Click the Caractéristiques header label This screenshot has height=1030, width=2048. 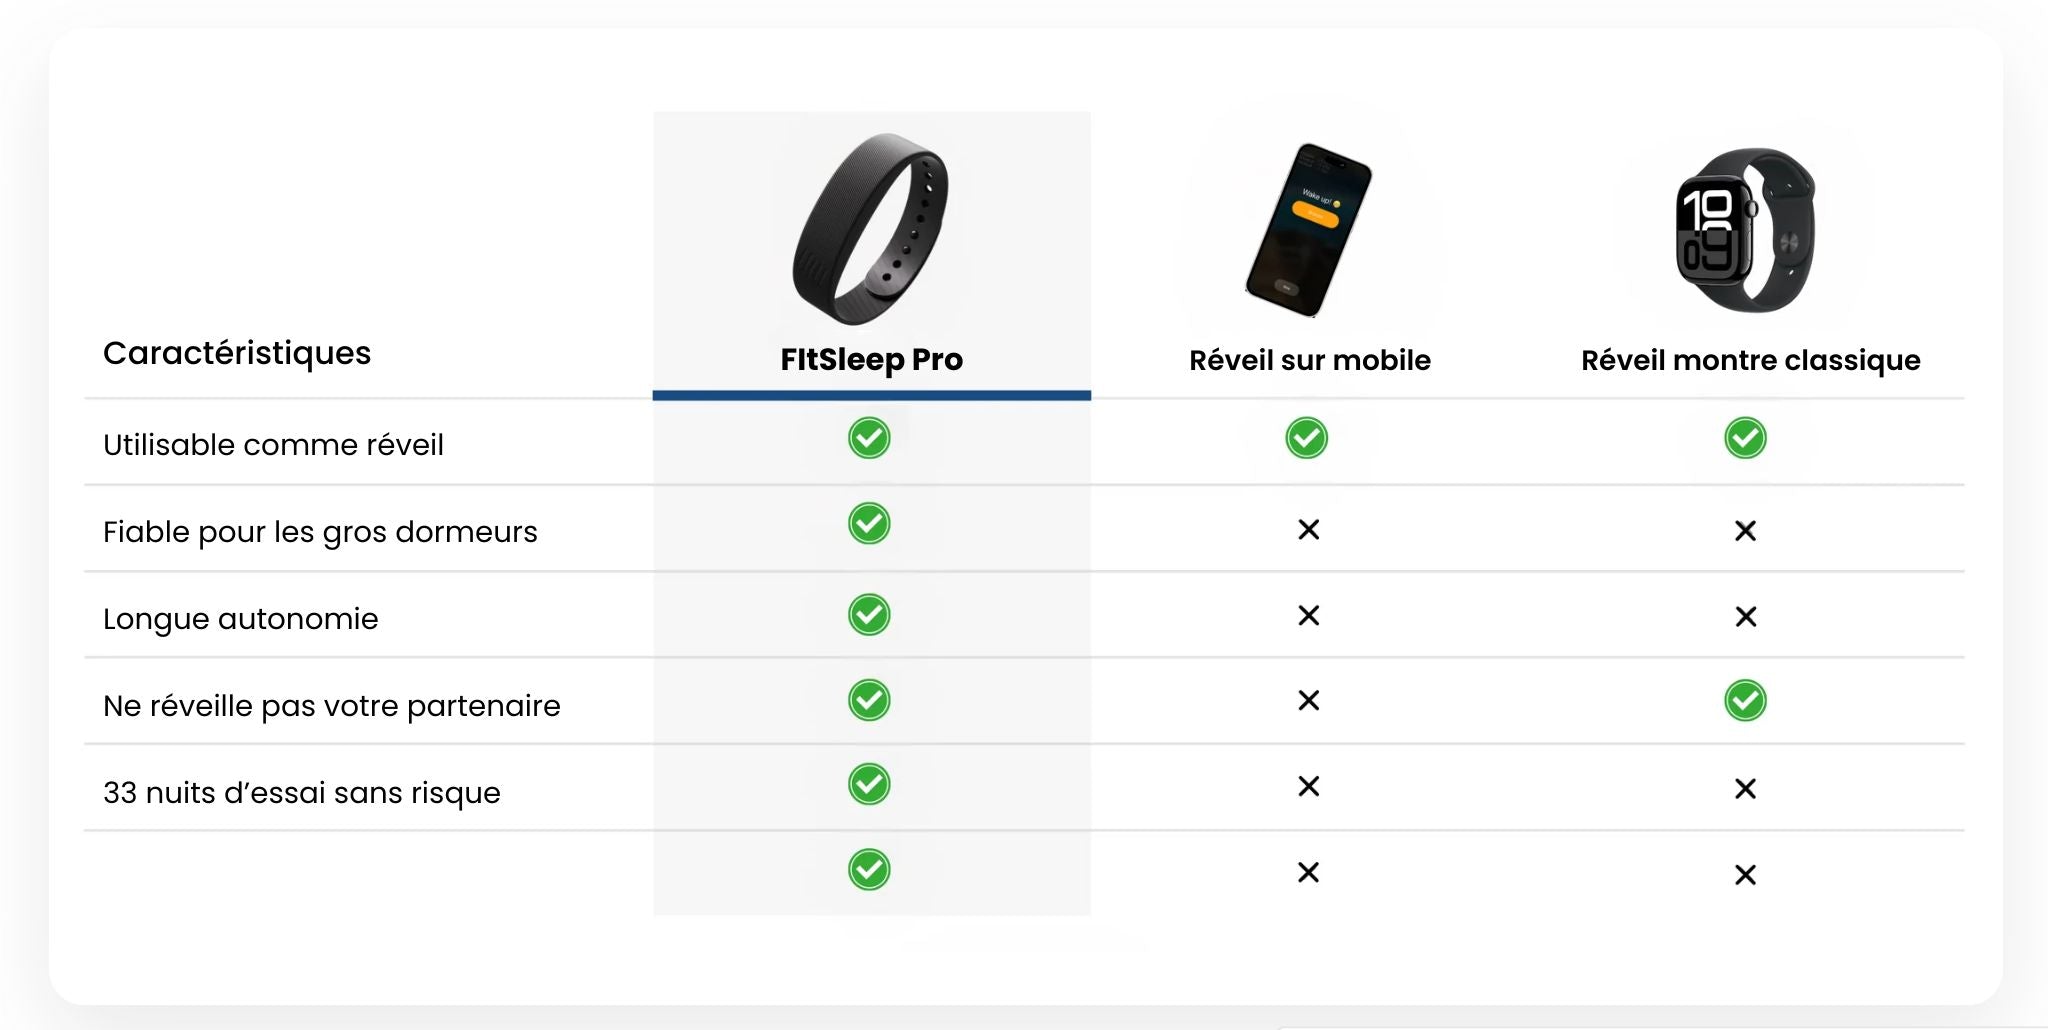click(x=237, y=353)
